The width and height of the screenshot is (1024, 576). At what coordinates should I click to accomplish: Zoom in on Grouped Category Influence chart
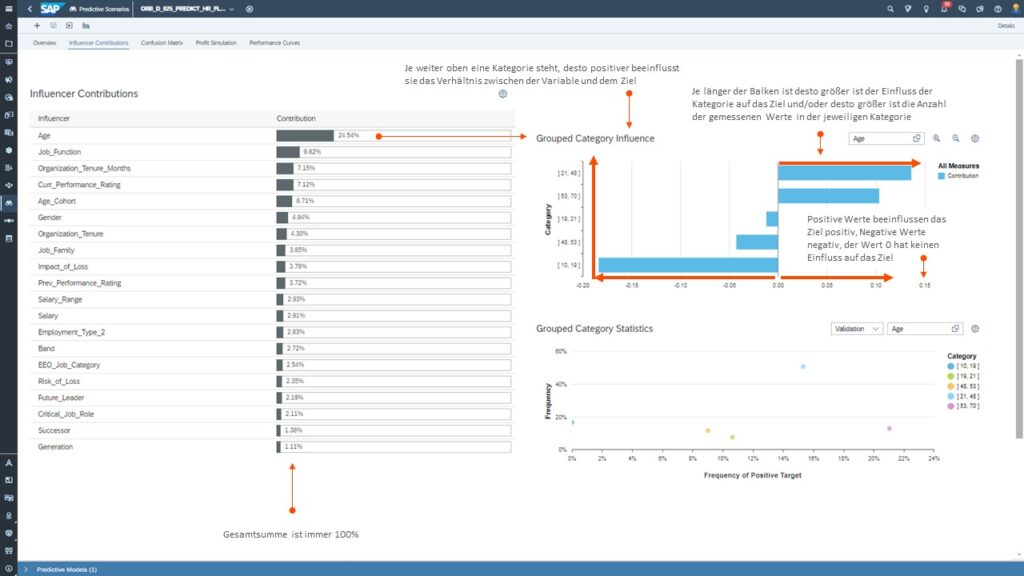tap(937, 139)
